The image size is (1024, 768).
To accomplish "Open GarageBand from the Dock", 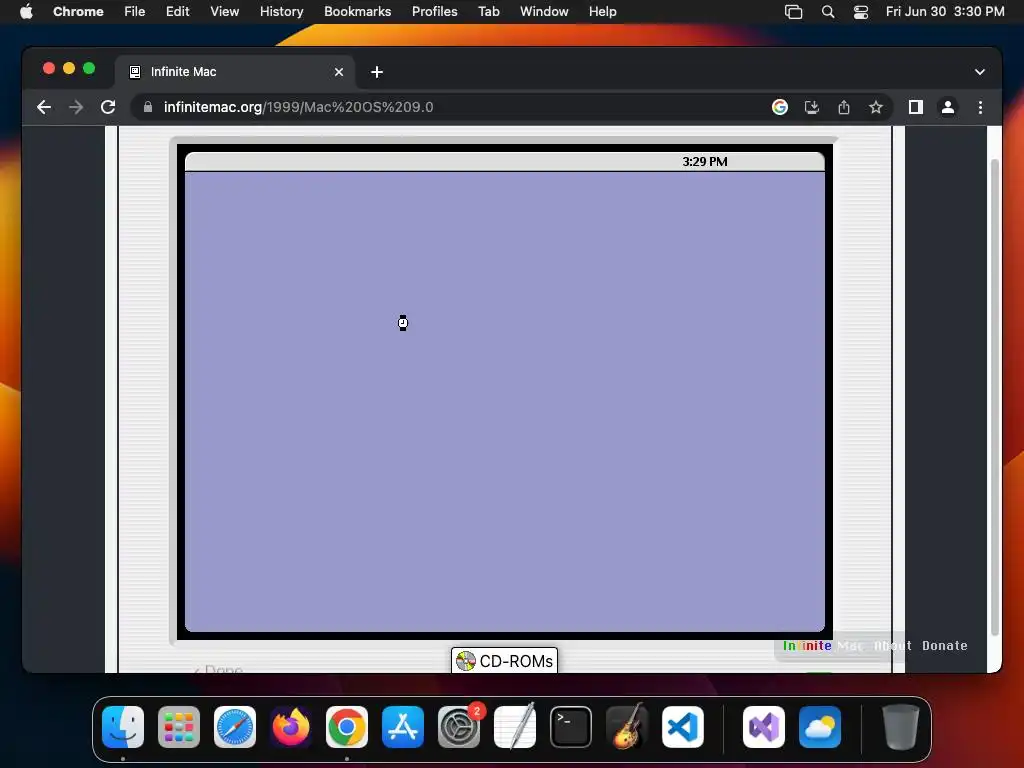I will click(x=627, y=727).
